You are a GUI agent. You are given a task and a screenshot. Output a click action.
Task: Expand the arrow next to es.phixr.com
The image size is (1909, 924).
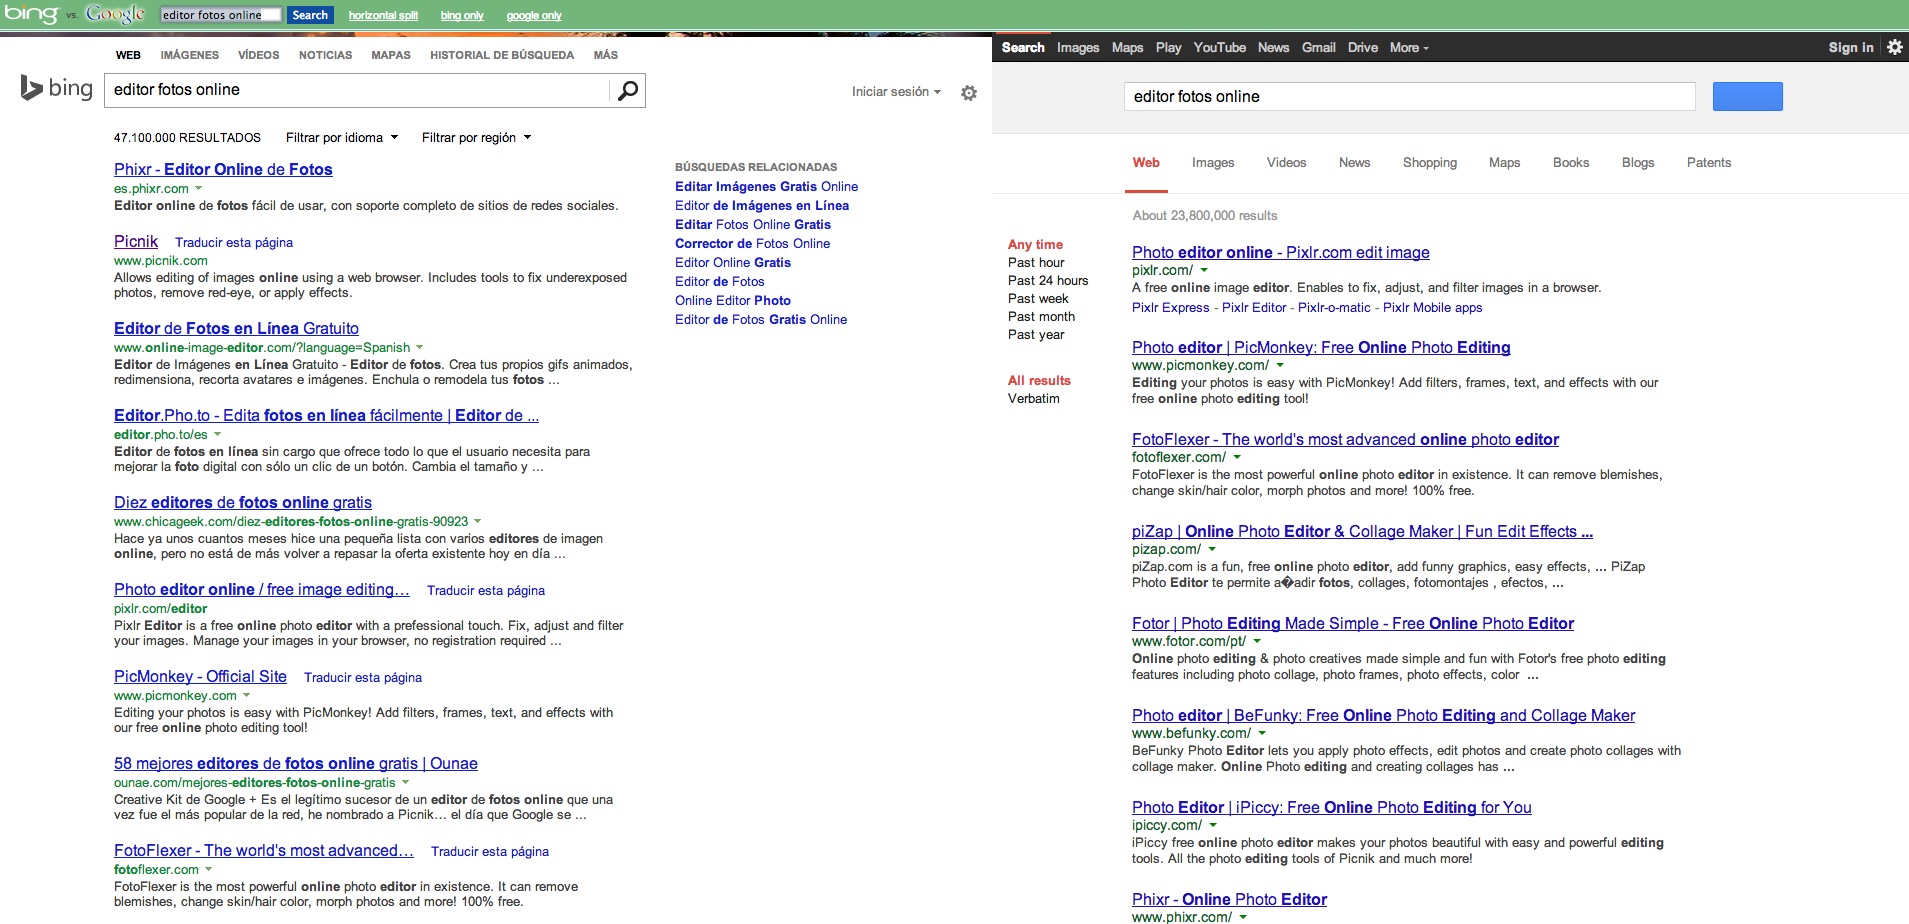click(198, 189)
